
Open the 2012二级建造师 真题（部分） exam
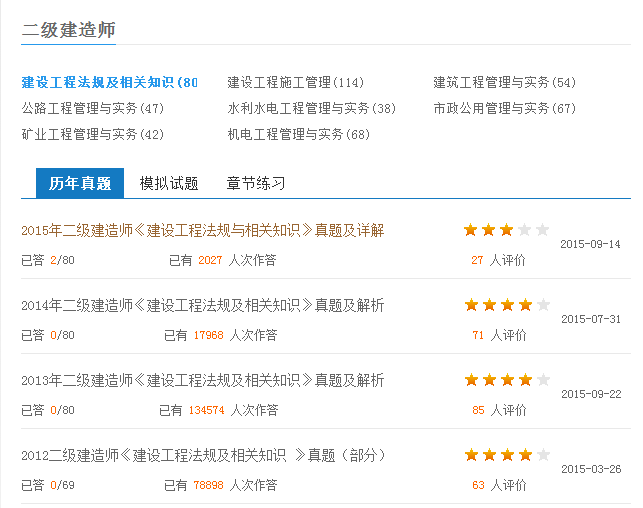pyautogui.click(x=203, y=456)
